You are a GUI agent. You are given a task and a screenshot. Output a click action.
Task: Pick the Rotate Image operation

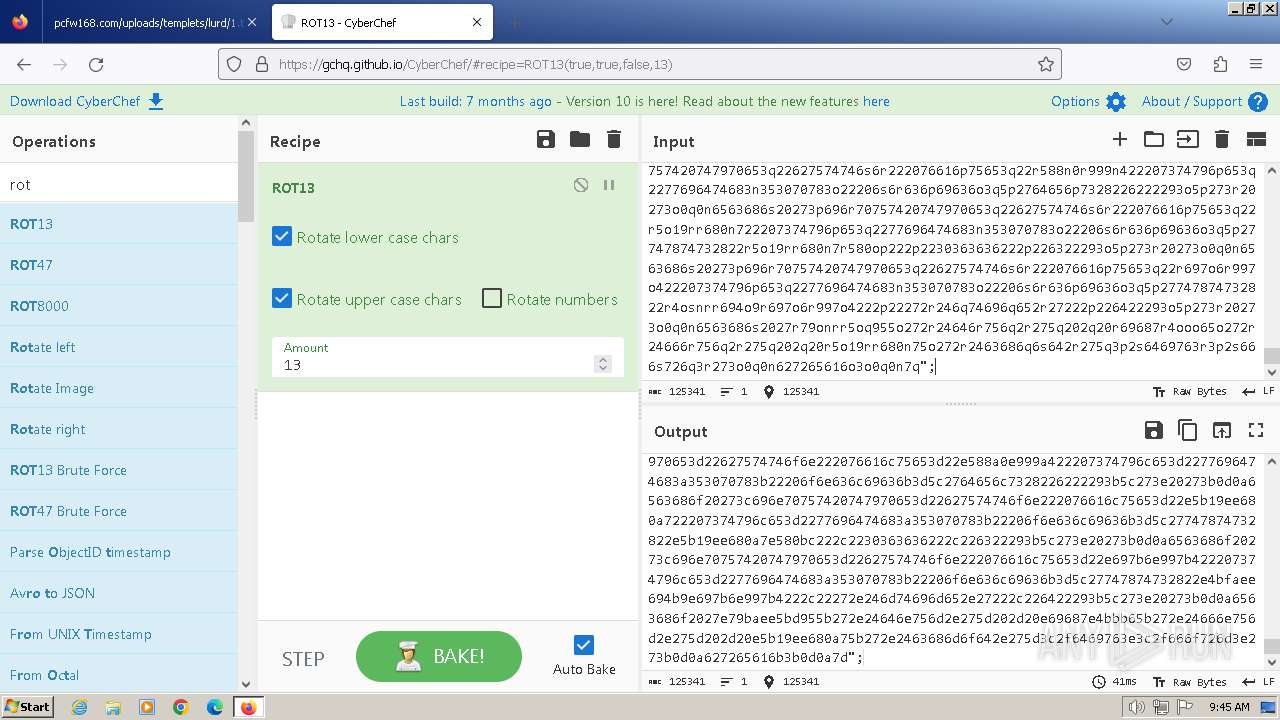pos(119,388)
